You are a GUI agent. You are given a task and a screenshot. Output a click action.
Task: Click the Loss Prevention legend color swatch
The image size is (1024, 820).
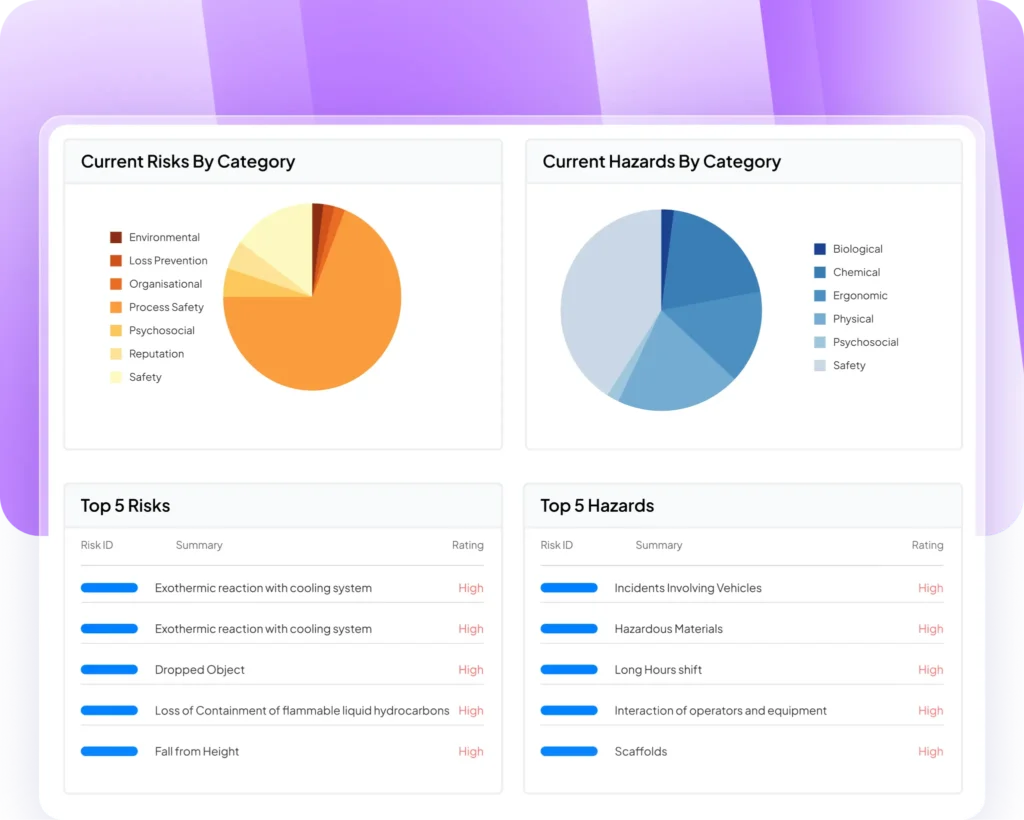click(x=116, y=261)
